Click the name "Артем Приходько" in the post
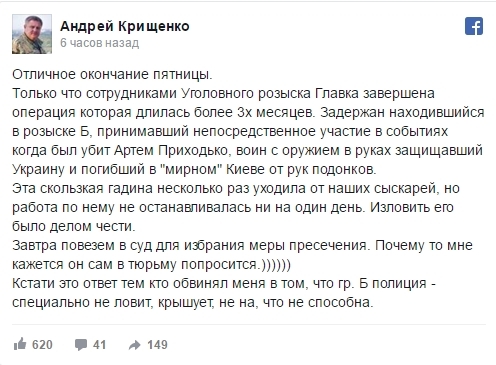 (x=171, y=150)
